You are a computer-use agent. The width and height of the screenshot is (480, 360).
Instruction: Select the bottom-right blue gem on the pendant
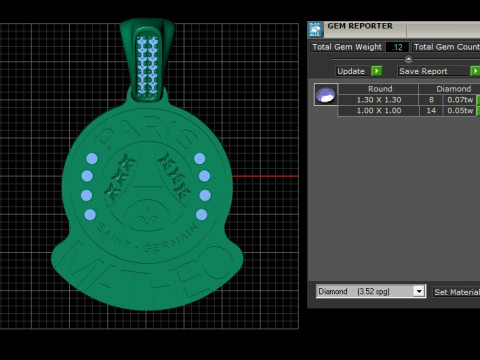coord(202,215)
